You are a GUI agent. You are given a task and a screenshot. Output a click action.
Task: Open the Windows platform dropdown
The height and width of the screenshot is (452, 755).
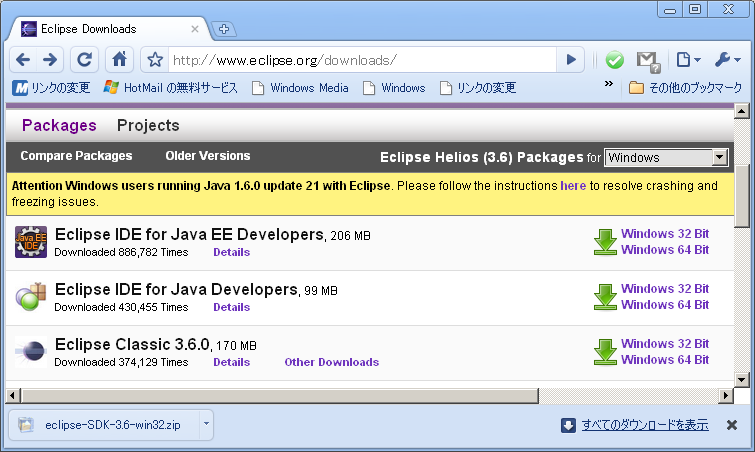[666, 157]
